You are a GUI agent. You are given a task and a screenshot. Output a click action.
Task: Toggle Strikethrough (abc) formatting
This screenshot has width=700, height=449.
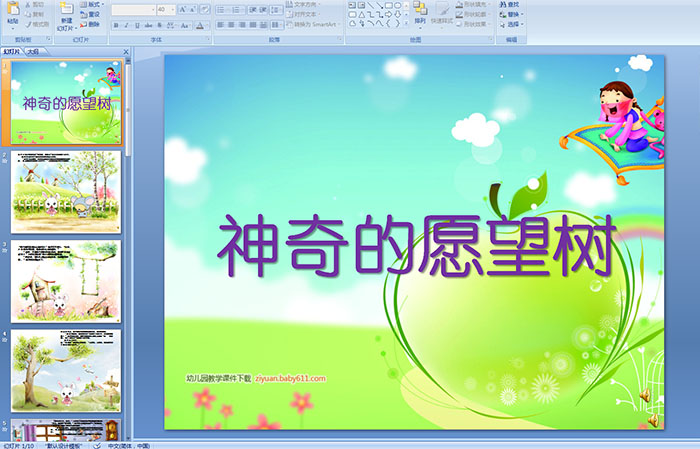click(148, 25)
